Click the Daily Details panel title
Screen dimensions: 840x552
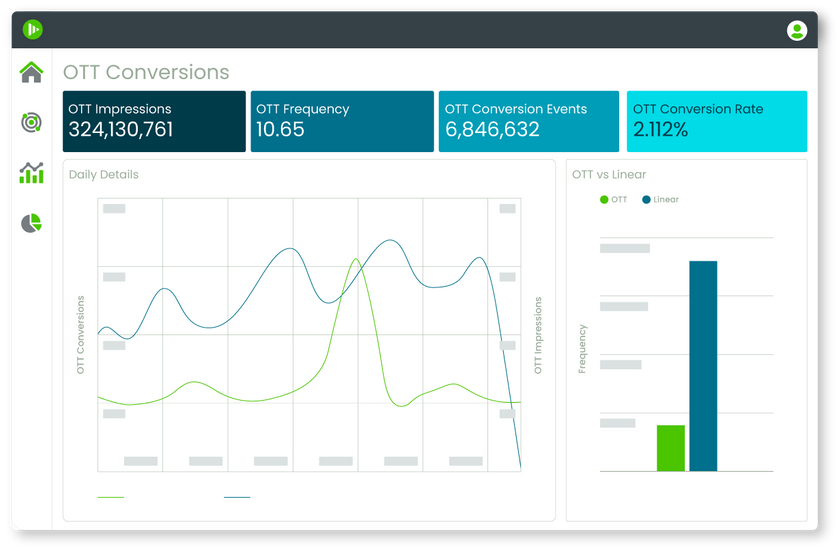click(104, 175)
